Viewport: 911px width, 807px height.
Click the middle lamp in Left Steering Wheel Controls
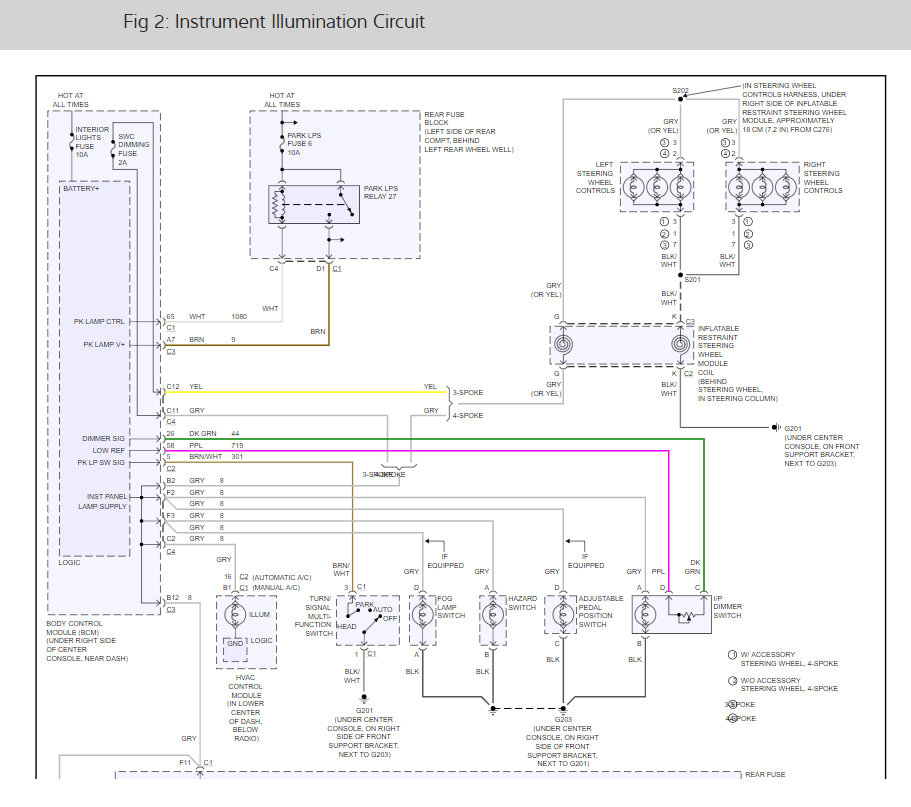pos(657,188)
